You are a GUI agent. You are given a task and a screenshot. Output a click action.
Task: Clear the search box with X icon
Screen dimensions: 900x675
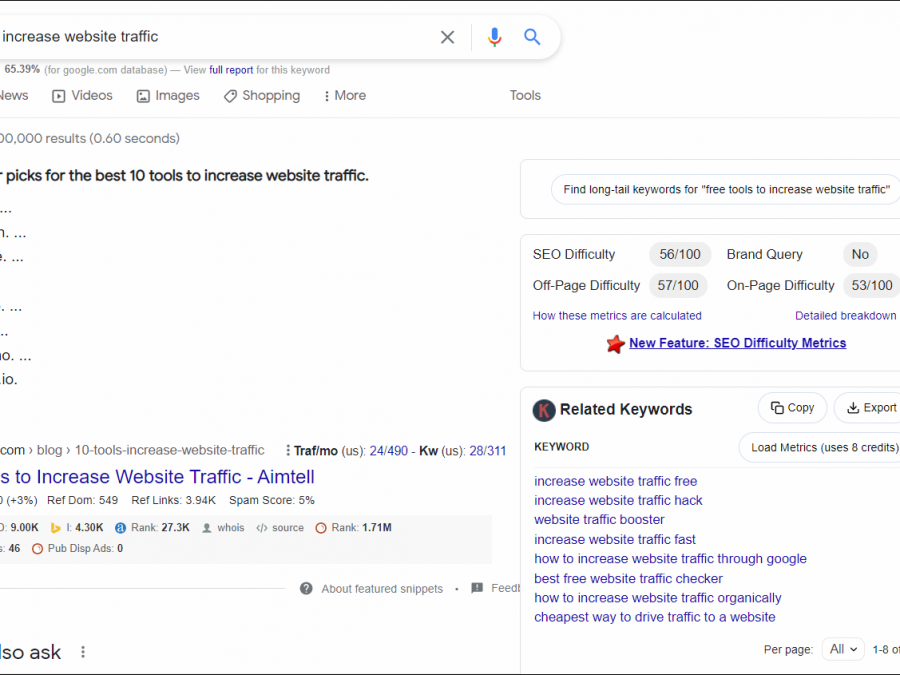[x=447, y=37]
